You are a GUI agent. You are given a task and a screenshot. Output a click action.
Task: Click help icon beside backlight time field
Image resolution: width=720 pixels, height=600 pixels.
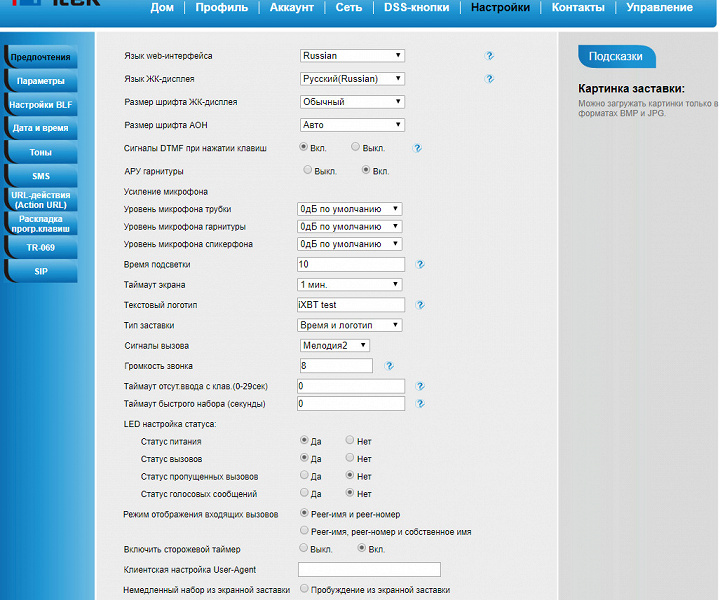[420, 264]
